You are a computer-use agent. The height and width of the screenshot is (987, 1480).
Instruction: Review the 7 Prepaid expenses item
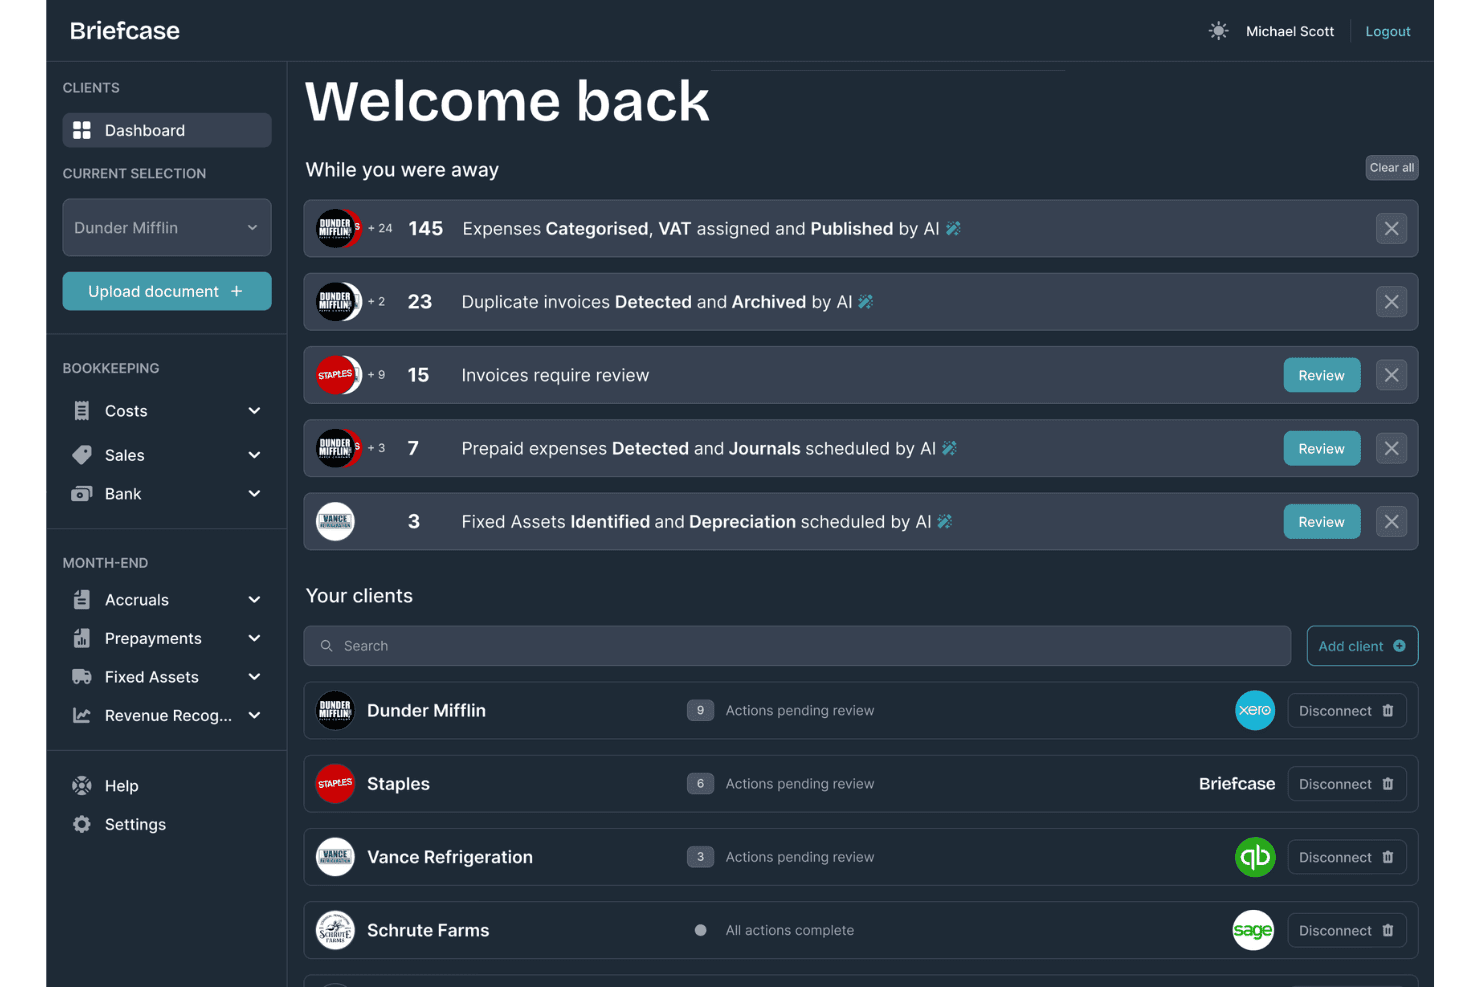(x=1322, y=448)
